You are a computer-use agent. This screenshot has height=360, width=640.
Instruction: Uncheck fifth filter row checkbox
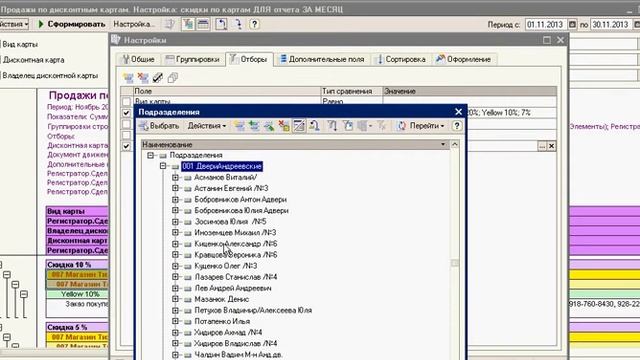[x=127, y=146]
